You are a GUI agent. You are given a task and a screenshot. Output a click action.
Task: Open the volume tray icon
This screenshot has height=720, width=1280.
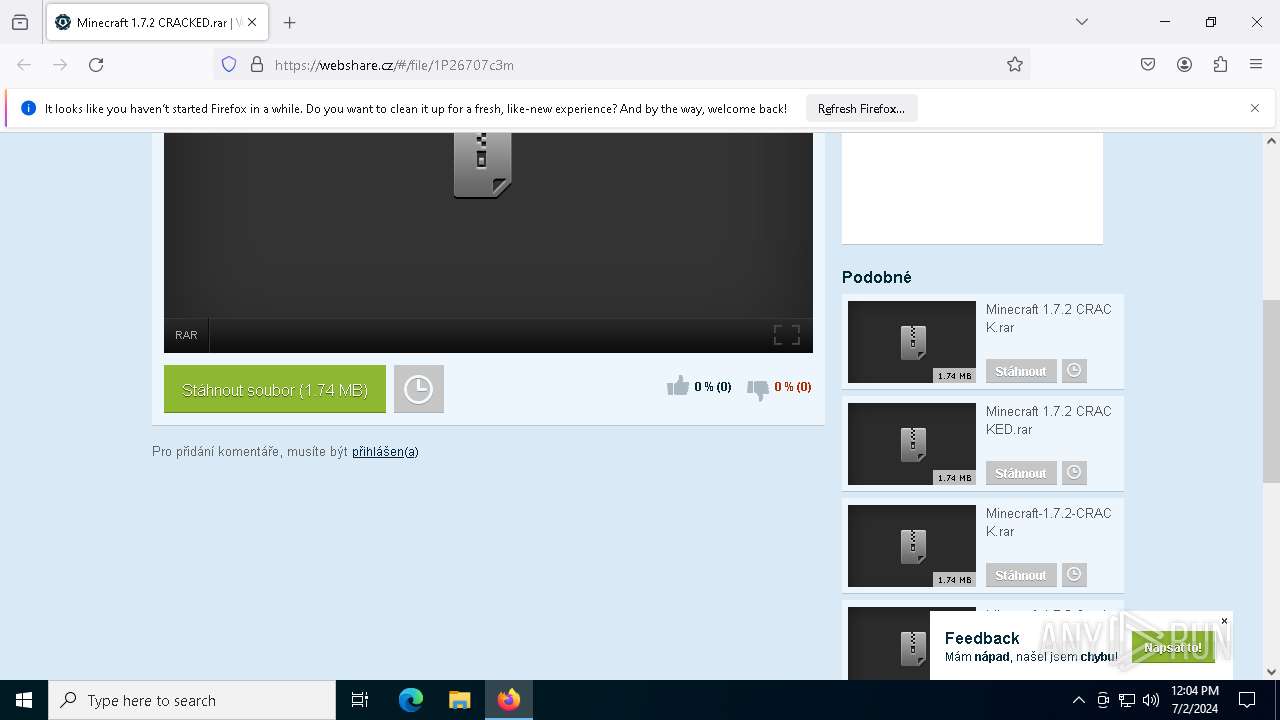point(1151,700)
